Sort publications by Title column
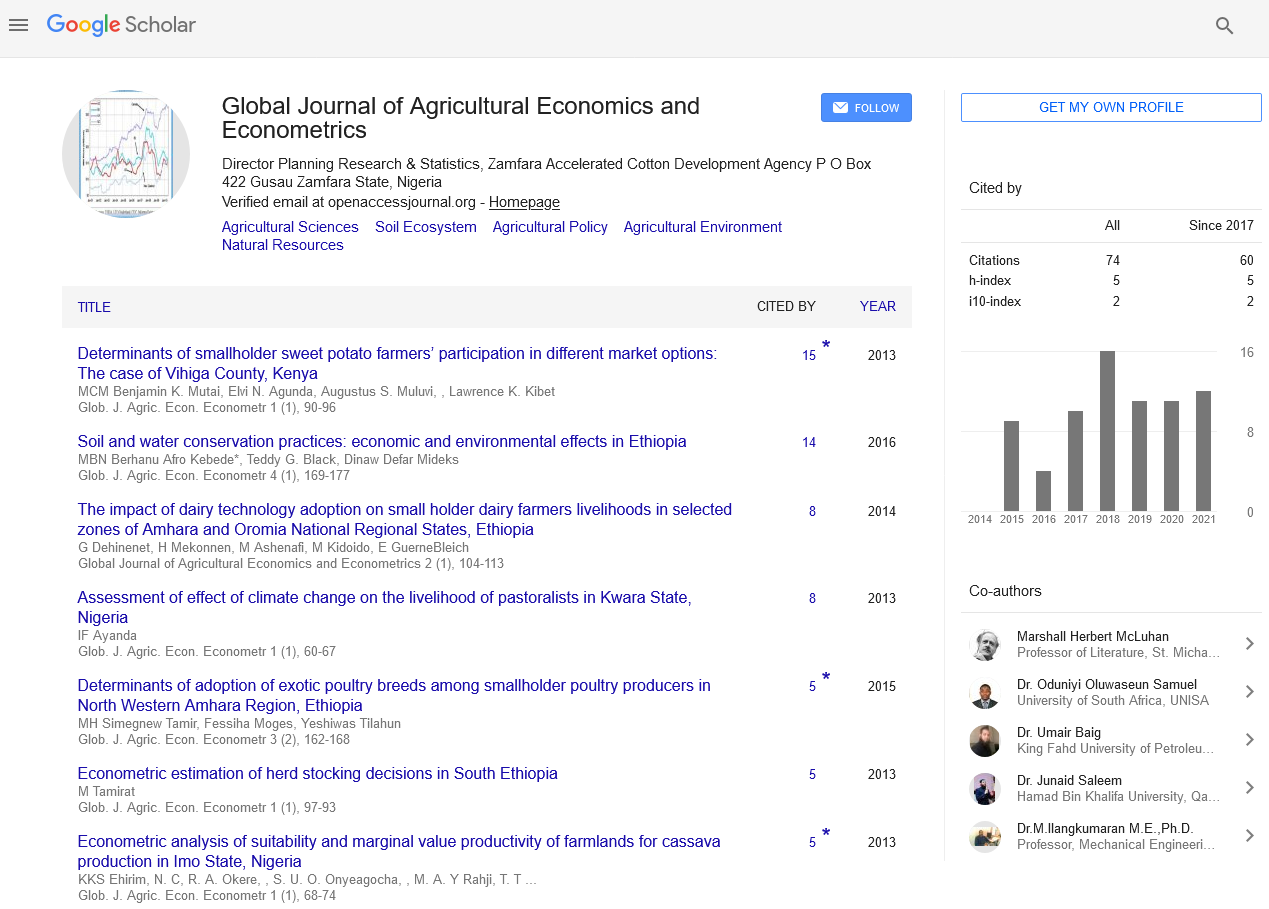The height and width of the screenshot is (909, 1269). point(94,307)
